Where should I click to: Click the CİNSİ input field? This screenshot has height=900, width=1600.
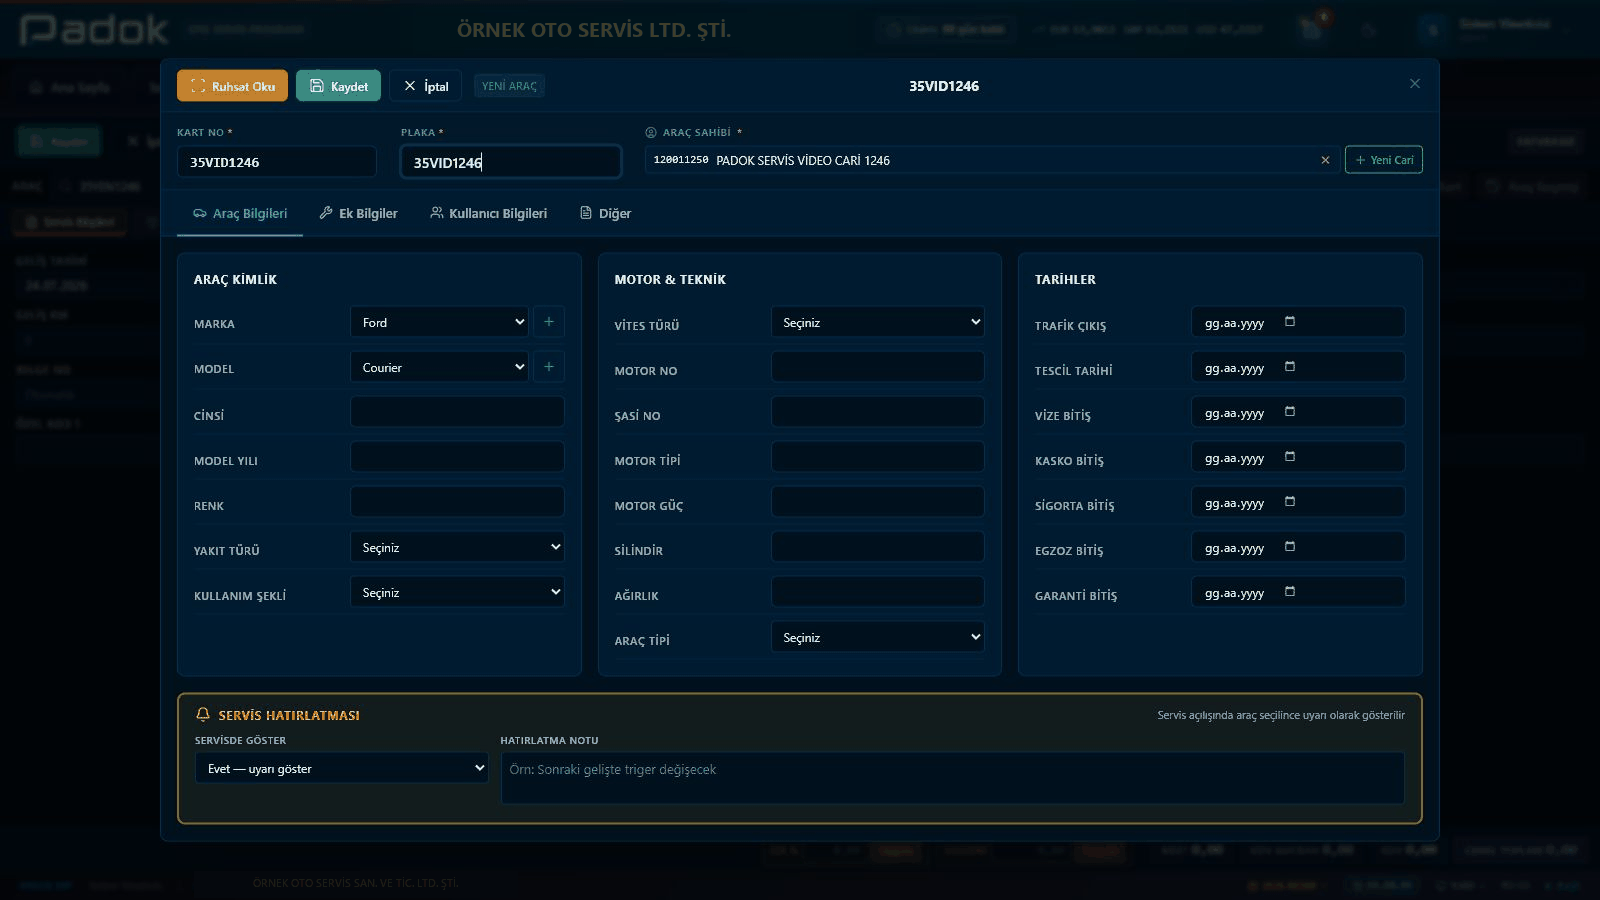pyautogui.click(x=457, y=412)
